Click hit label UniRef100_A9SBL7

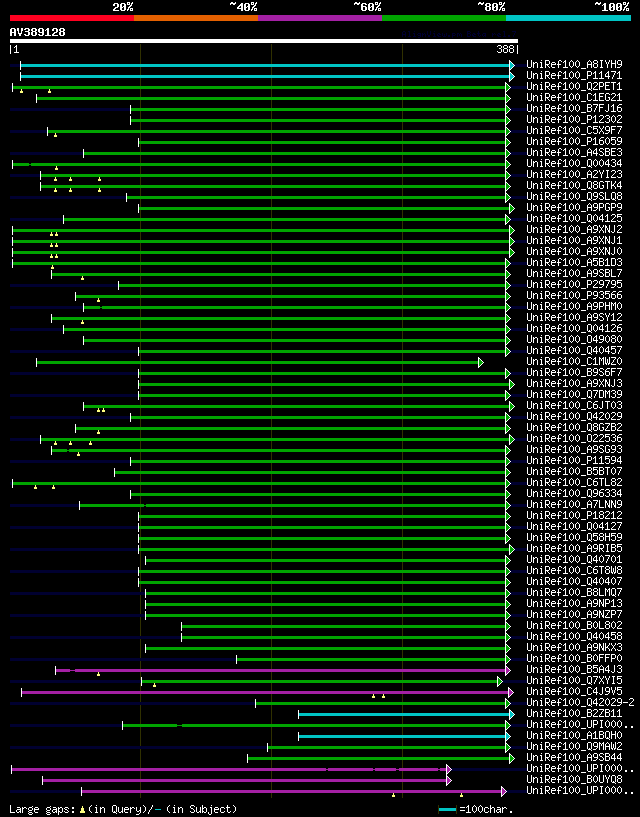[574, 273]
